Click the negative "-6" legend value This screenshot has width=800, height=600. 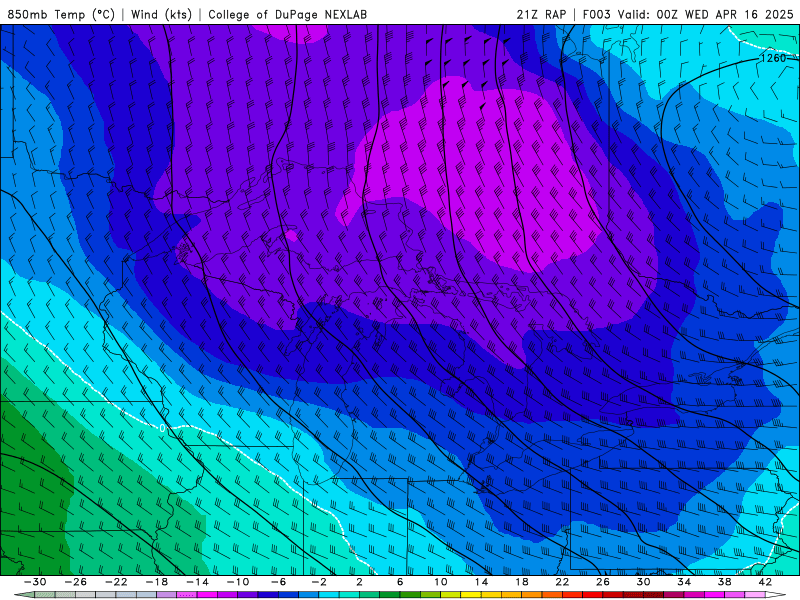coord(278,582)
